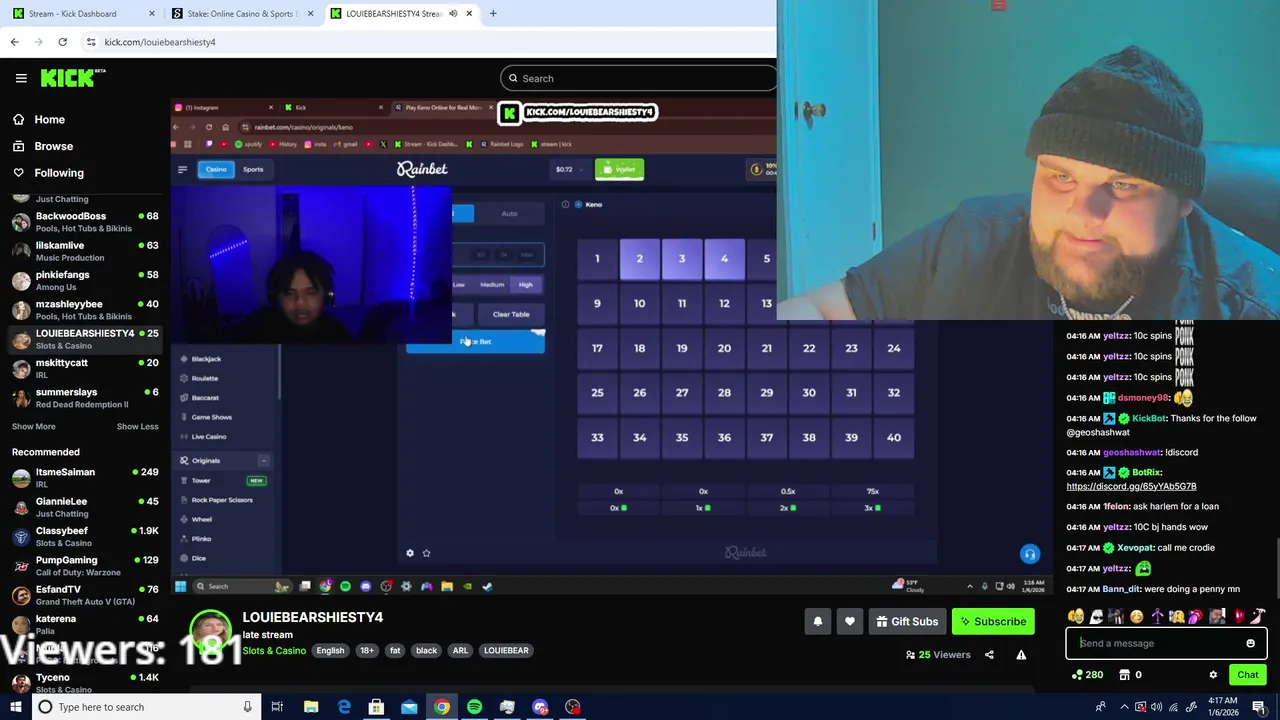The height and width of the screenshot is (720, 1280).
Task: Select Keno number 2 in stream
Action: tap(639, 259)
